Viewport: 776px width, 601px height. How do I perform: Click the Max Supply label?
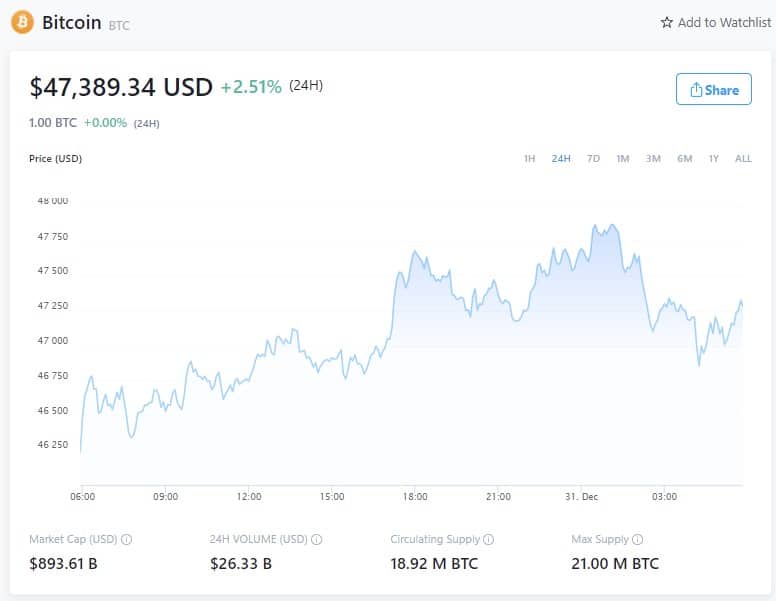[600, 539]
